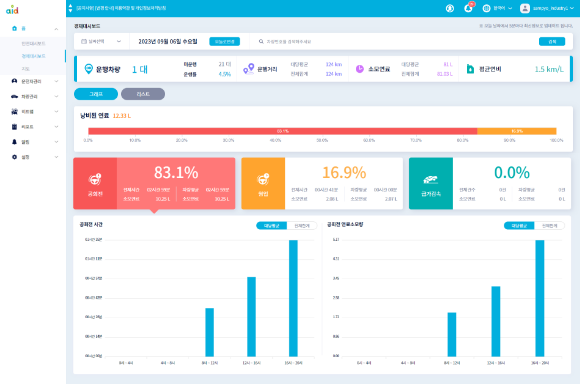This screenshot has width=580, height=384.
Task: Click the car icon on teal card
Action: 431,179
